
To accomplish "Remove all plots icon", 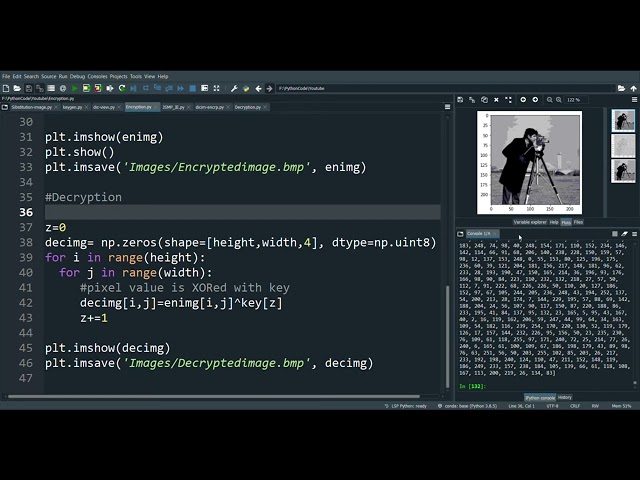I will (509, 100).
